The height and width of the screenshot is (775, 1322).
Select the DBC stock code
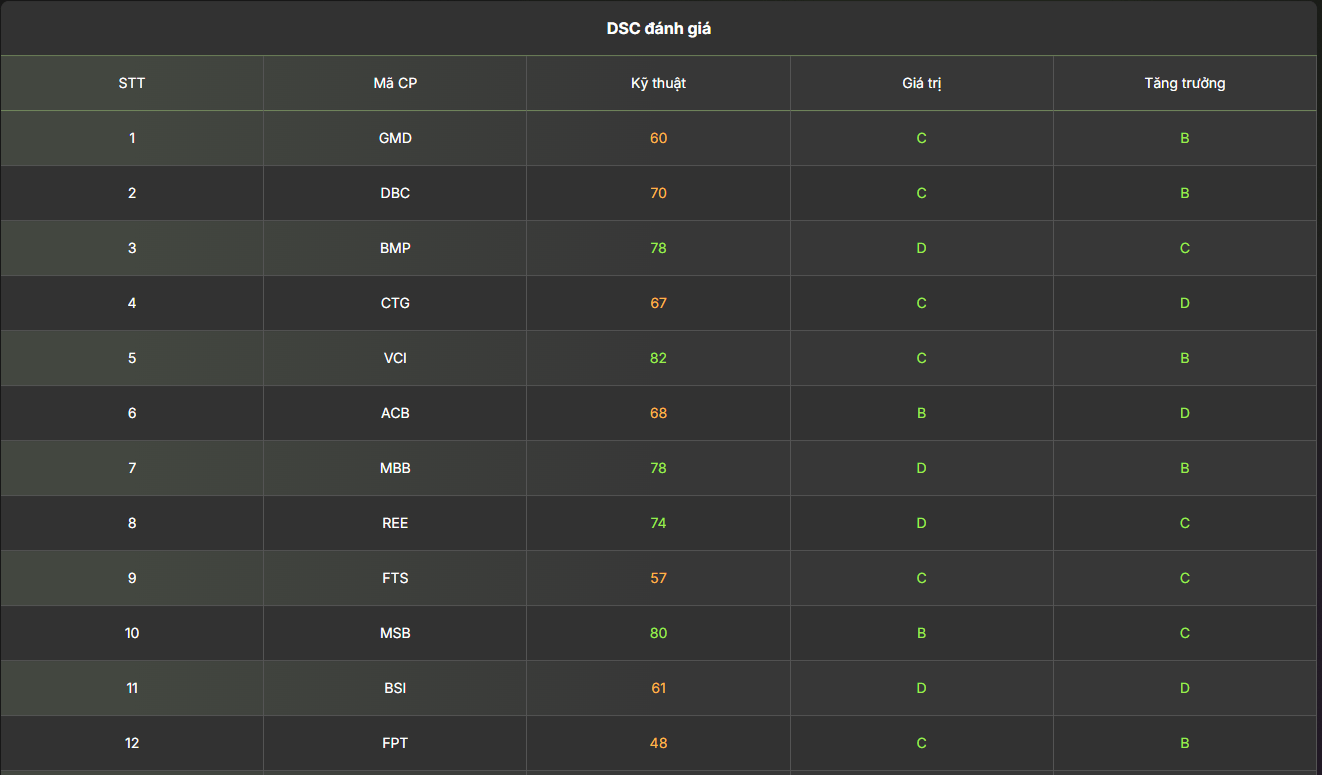pos(395,193)
